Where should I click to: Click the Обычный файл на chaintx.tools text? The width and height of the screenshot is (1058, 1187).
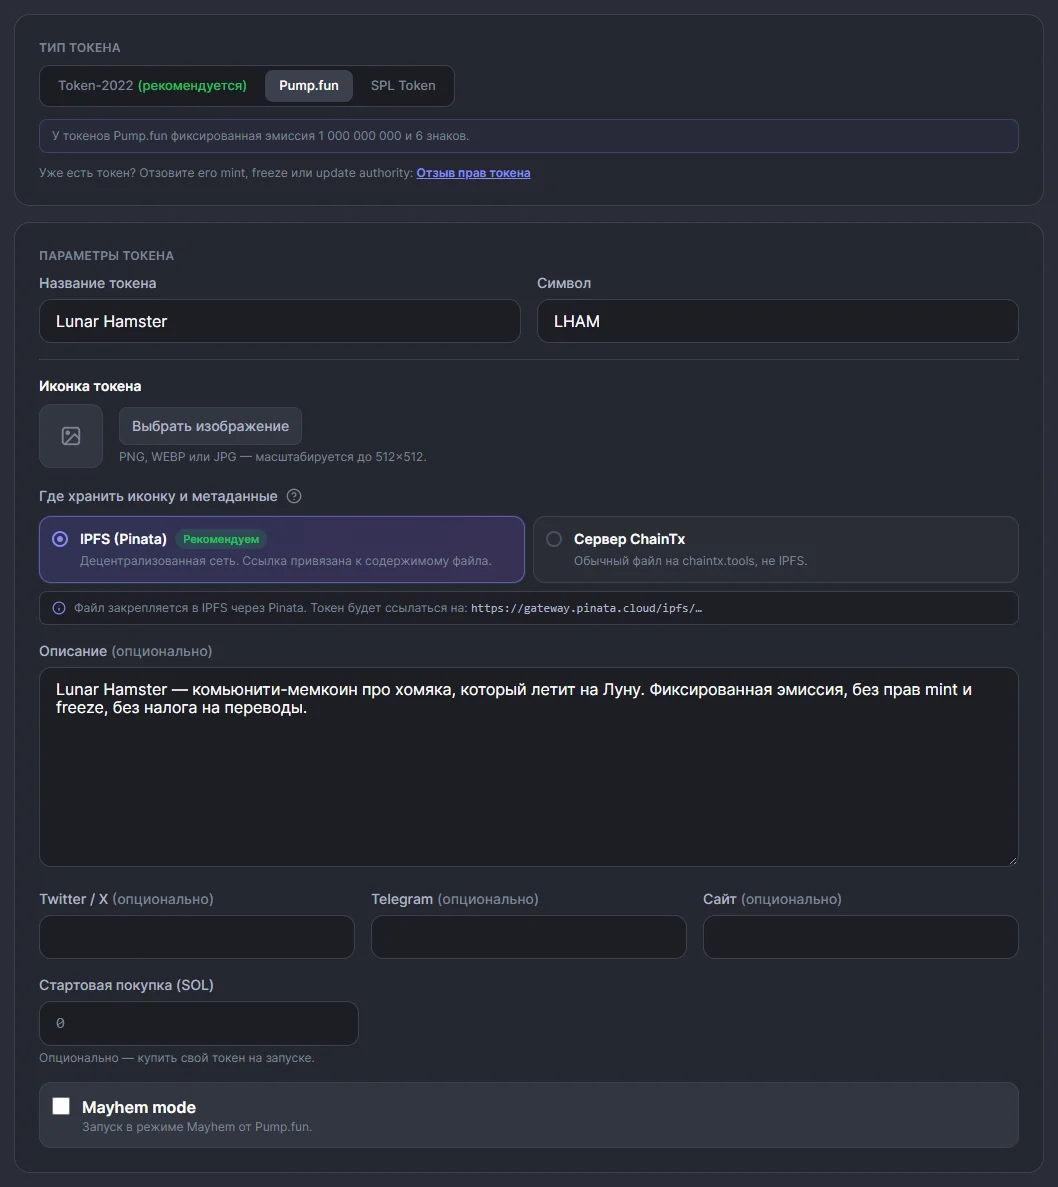tap(690, 561)
